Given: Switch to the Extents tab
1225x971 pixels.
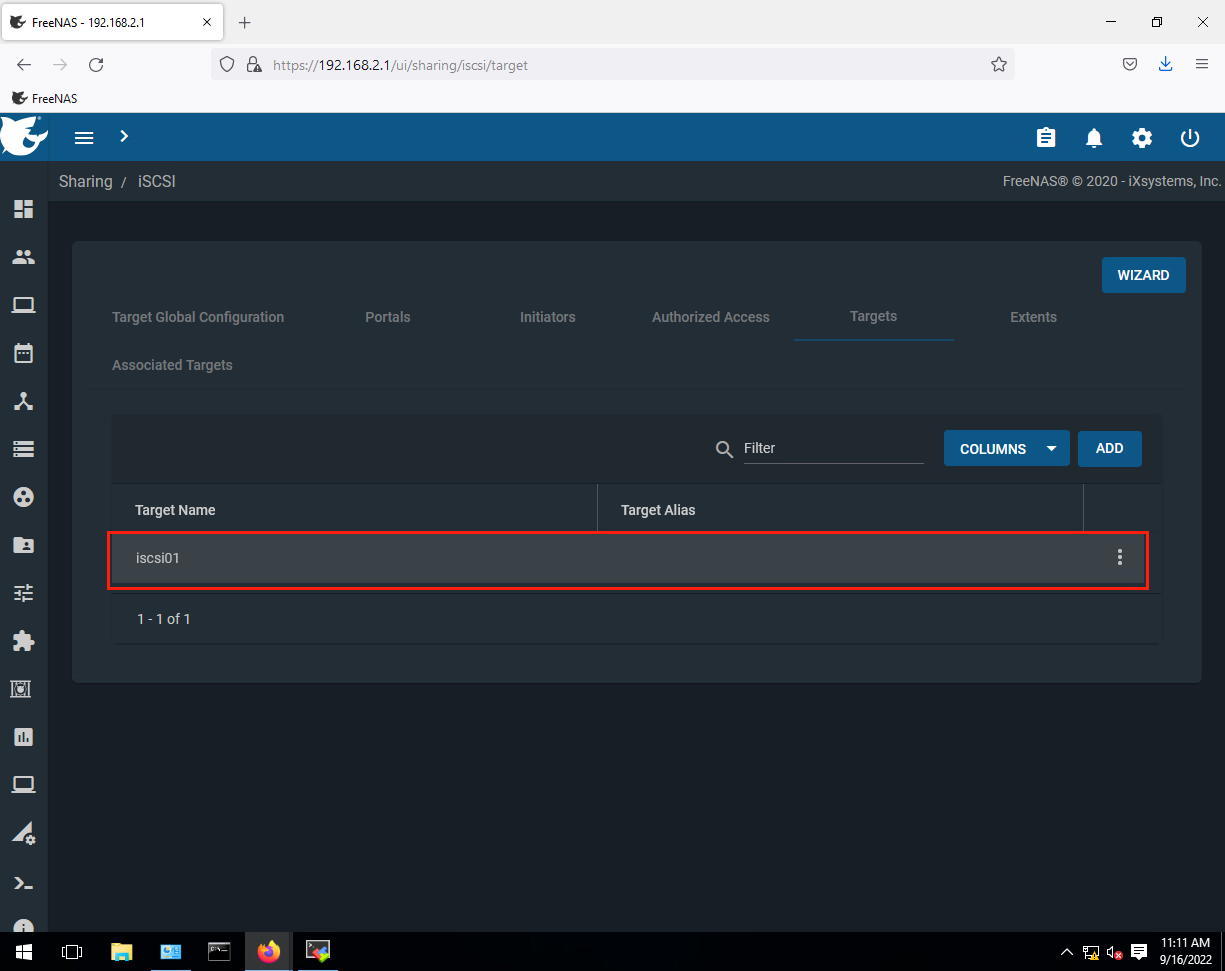Looking at the screenshot, I should [1034, 317].
